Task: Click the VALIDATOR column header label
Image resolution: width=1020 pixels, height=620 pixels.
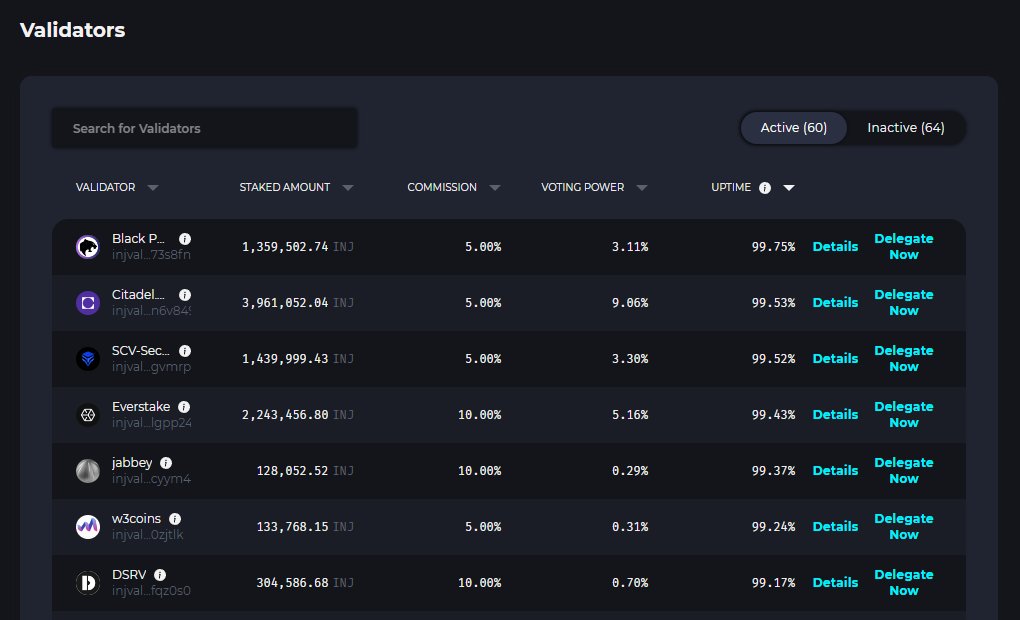Action: [x=105, y=187]
